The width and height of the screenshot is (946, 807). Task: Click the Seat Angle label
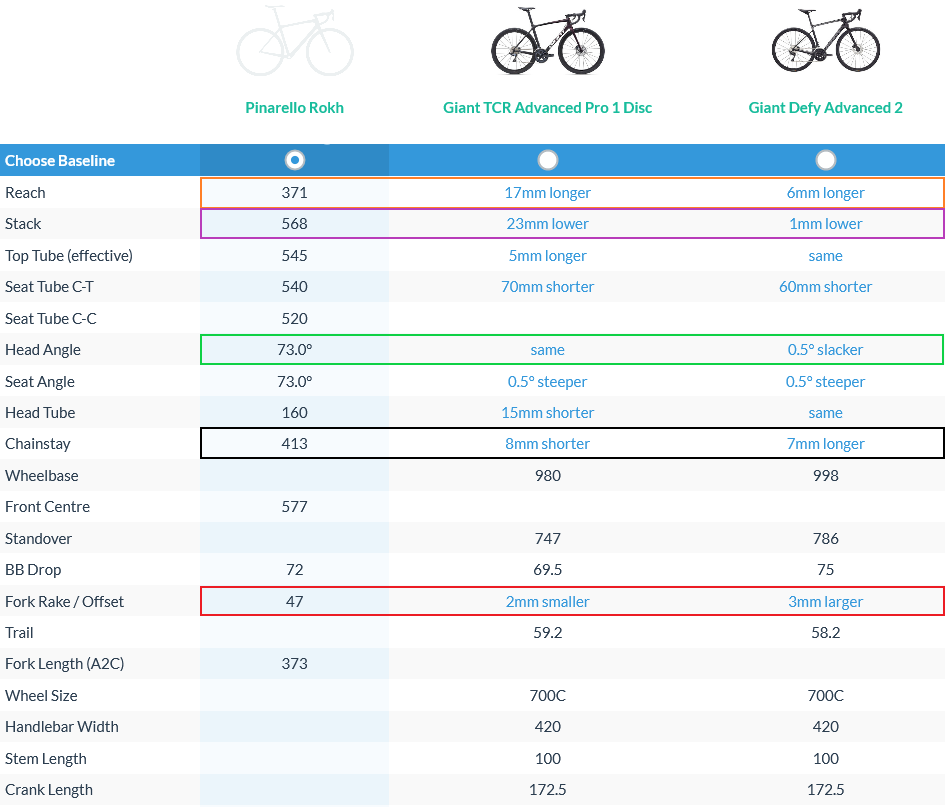[40, 382]
